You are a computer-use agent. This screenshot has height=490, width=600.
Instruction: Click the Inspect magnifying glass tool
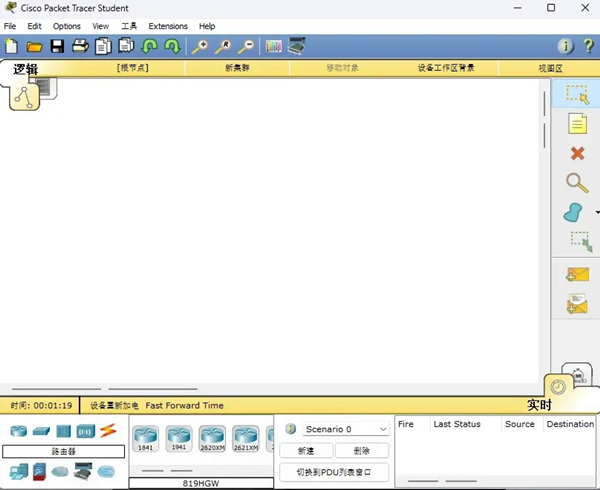tap(577, 182)
